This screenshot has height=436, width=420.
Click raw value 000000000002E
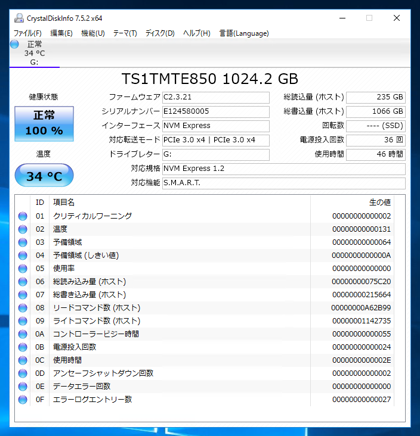tap(361, 360)
